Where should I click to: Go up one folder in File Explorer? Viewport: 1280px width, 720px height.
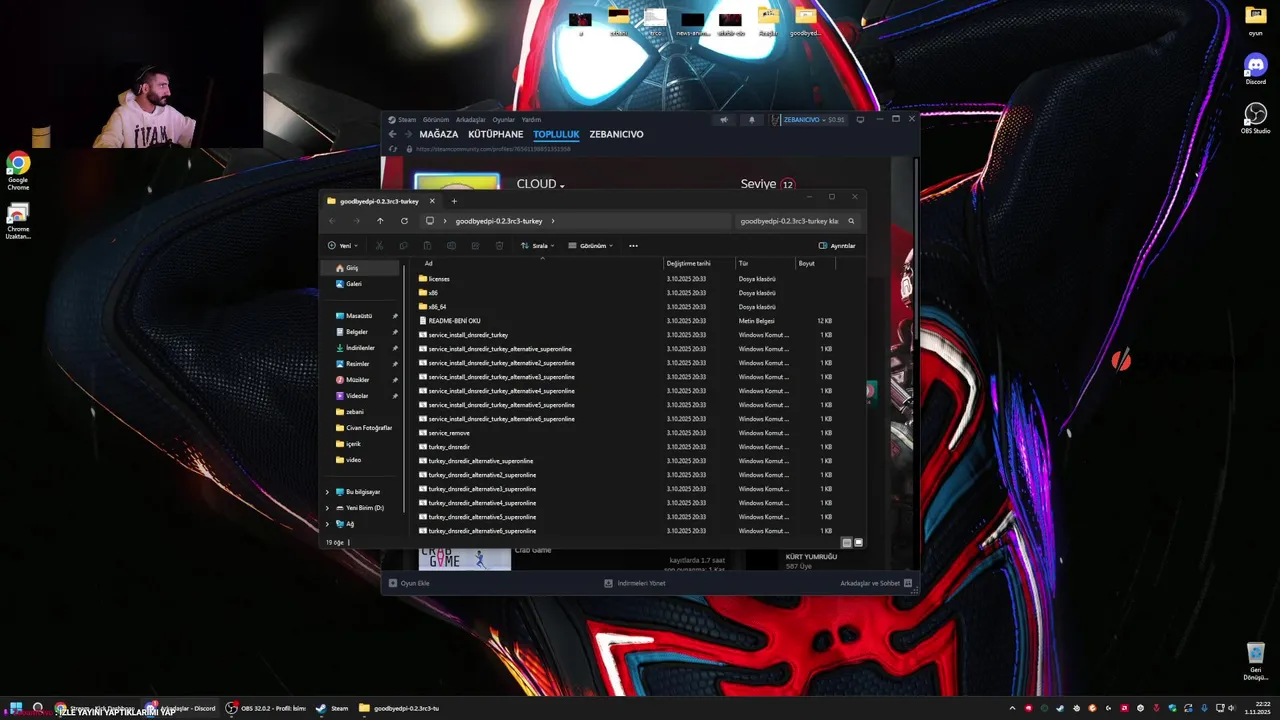pyautogui.click(x=380, y=221)
